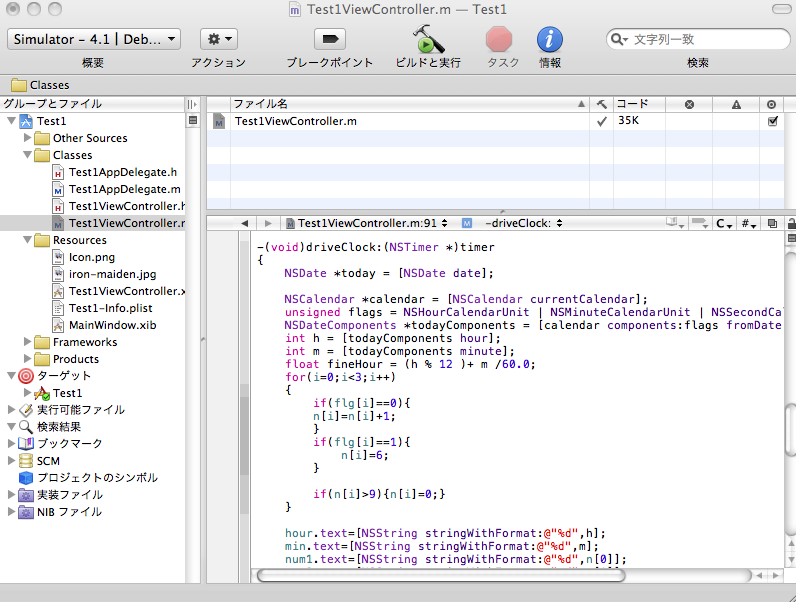
Task: Toggle target checkbox for Test1ViewController.m
Action: pyautogui.click(x=773, y=121)
